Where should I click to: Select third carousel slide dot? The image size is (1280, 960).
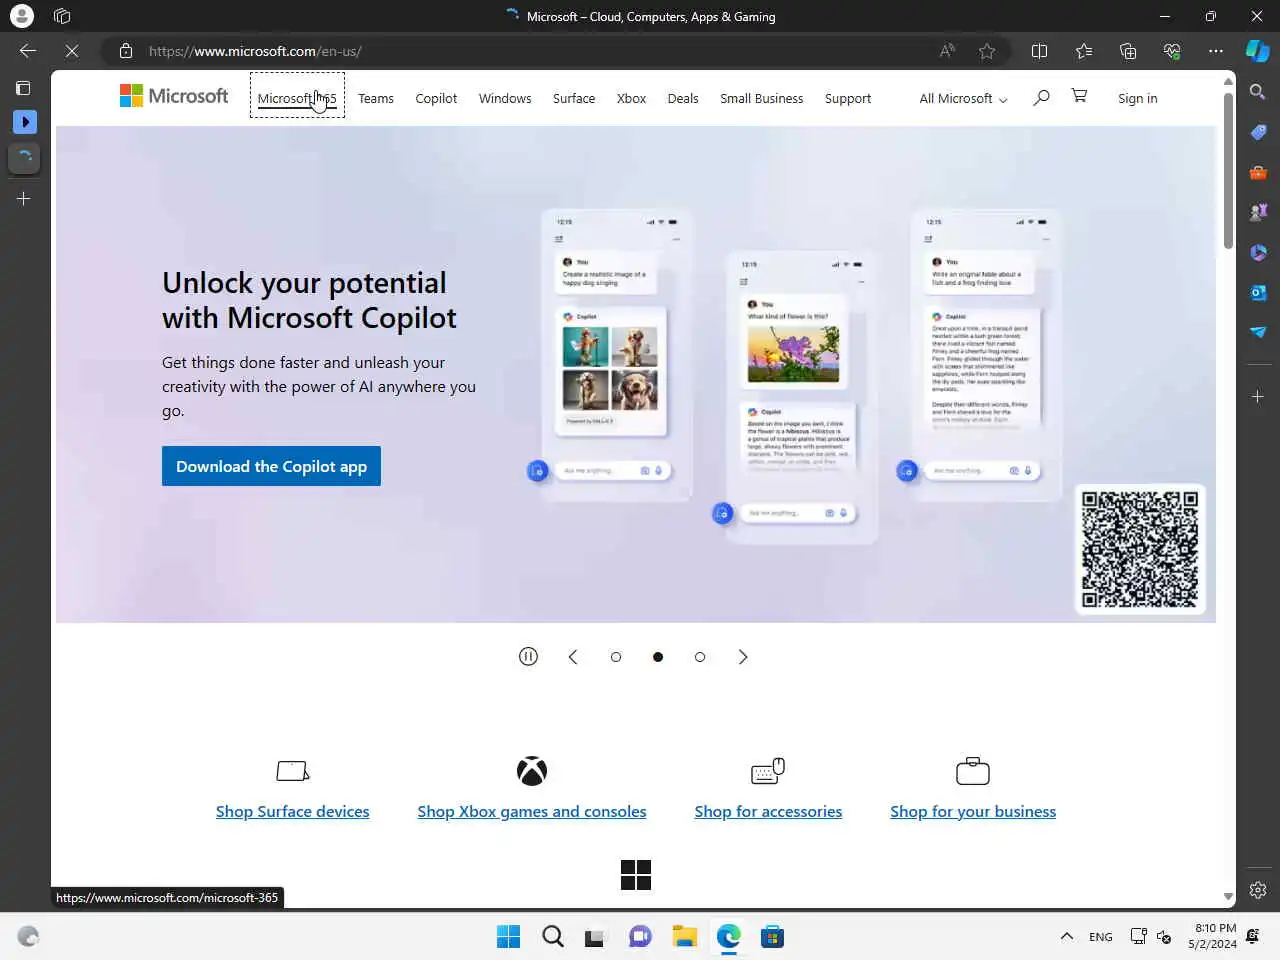click(700, 657)
